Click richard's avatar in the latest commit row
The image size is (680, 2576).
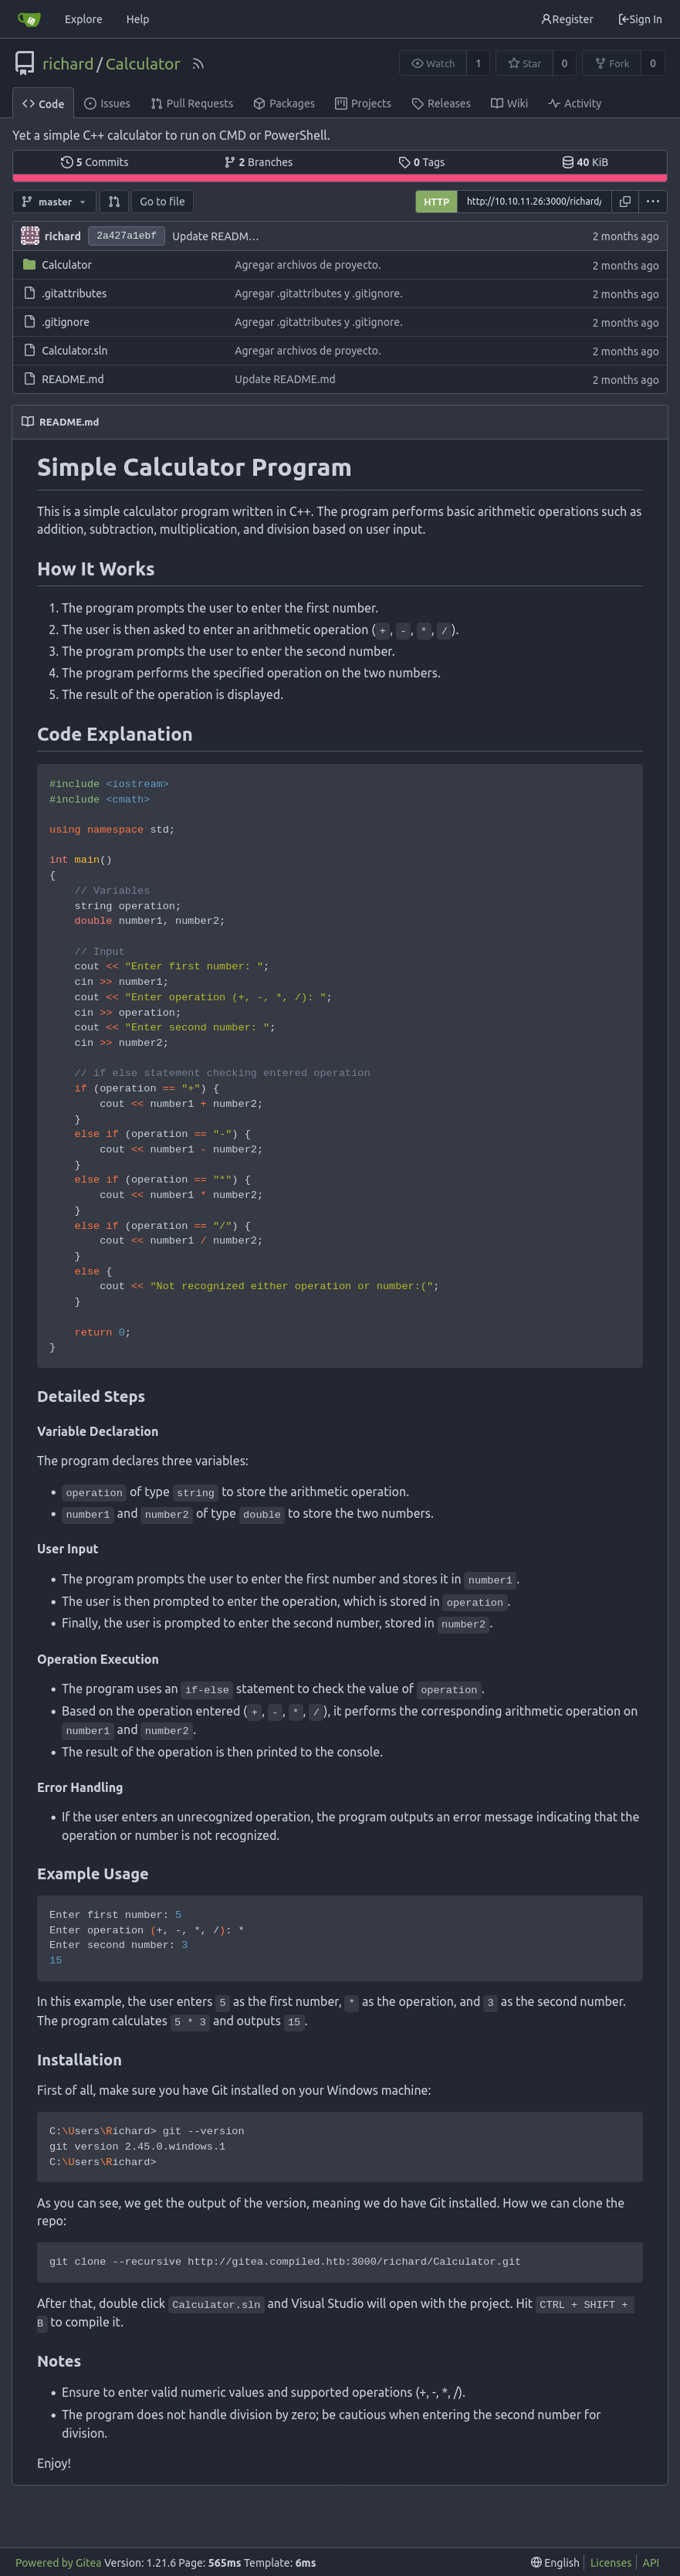pos(30,236)
